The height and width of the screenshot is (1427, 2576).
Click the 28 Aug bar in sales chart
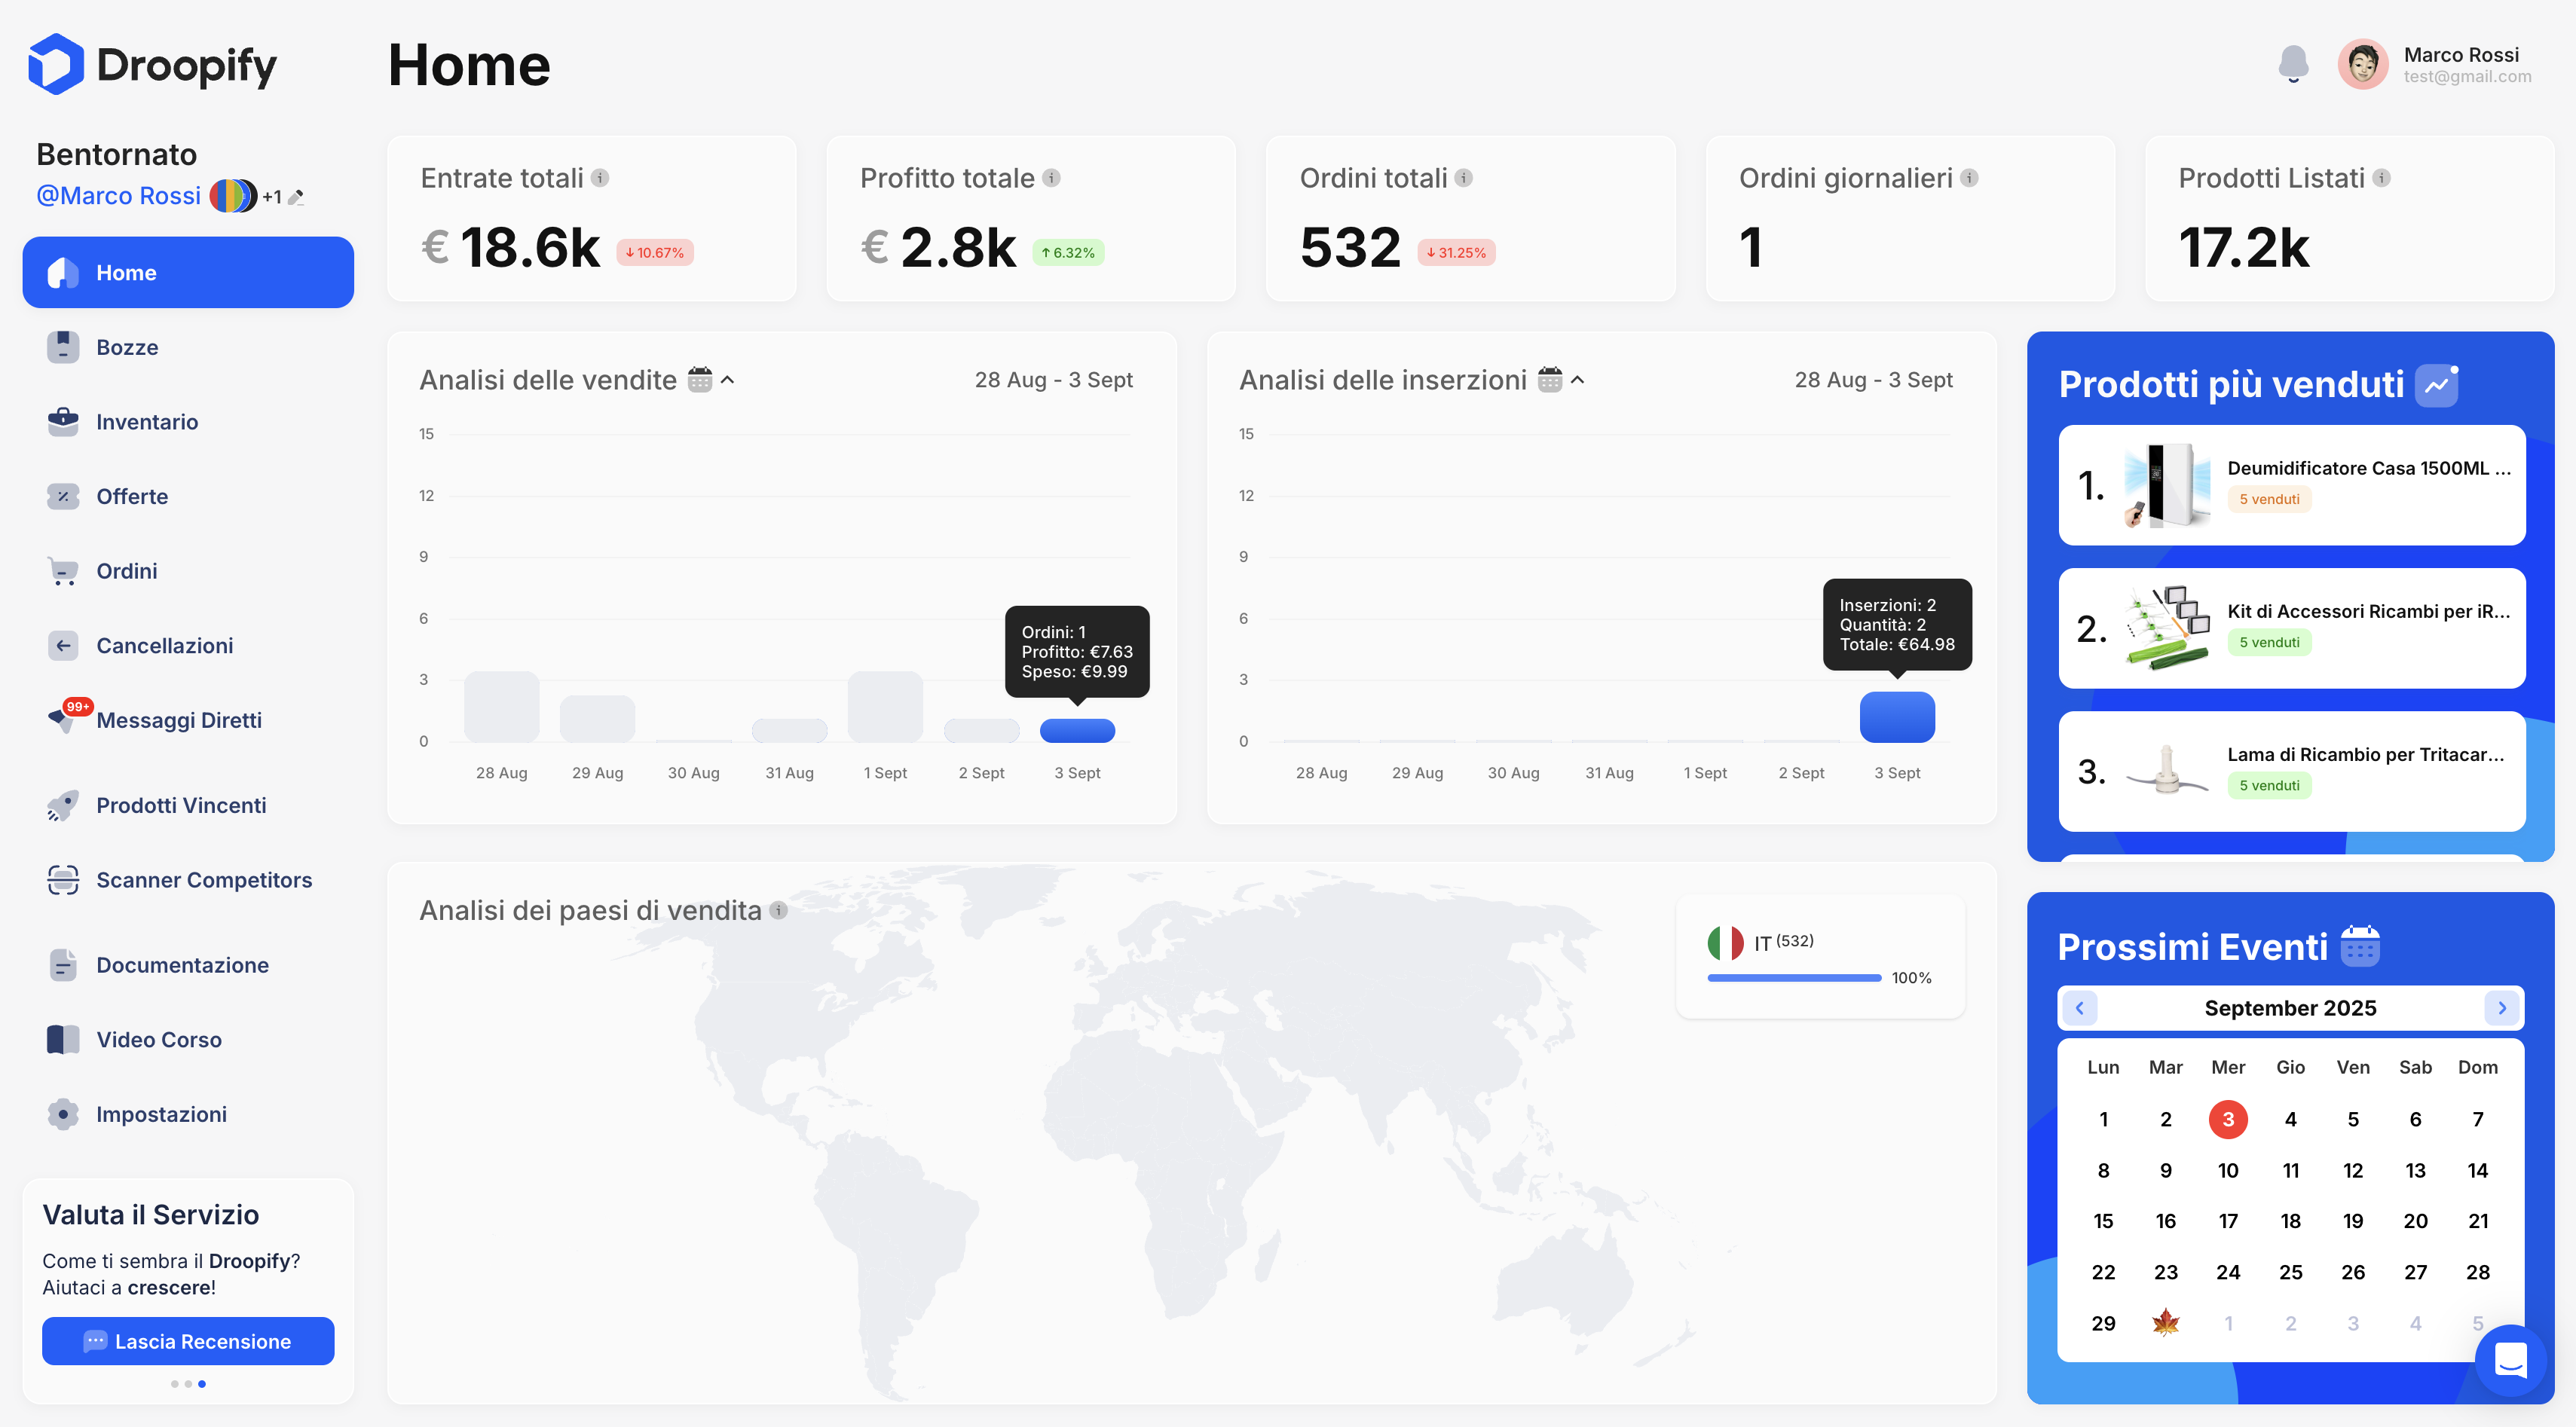501,707
